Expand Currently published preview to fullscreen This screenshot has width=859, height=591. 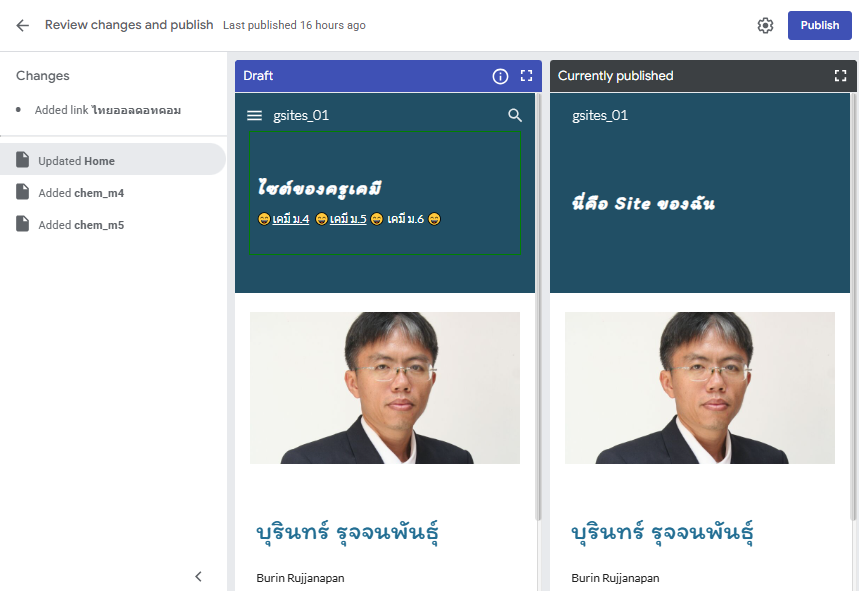pos(840,76)
